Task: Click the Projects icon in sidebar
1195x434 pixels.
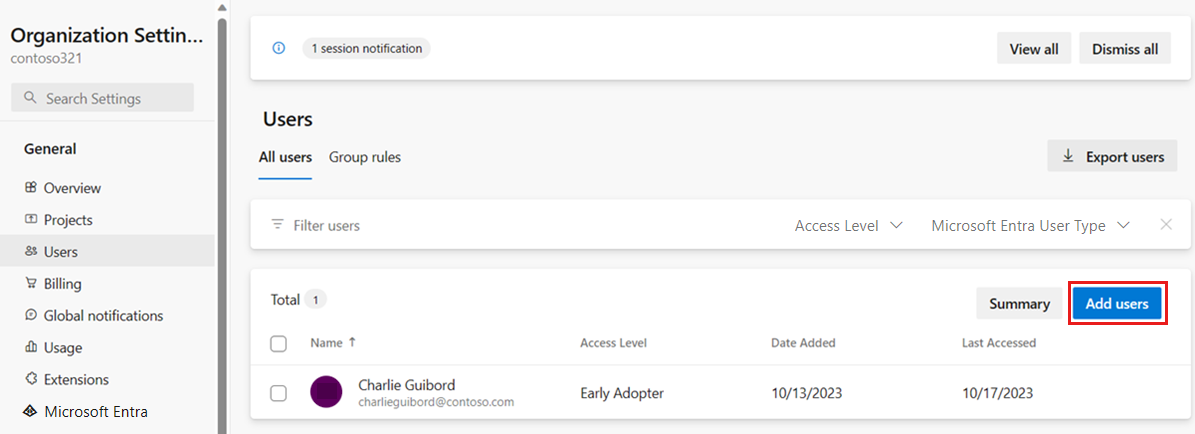Action: point(30,220)
